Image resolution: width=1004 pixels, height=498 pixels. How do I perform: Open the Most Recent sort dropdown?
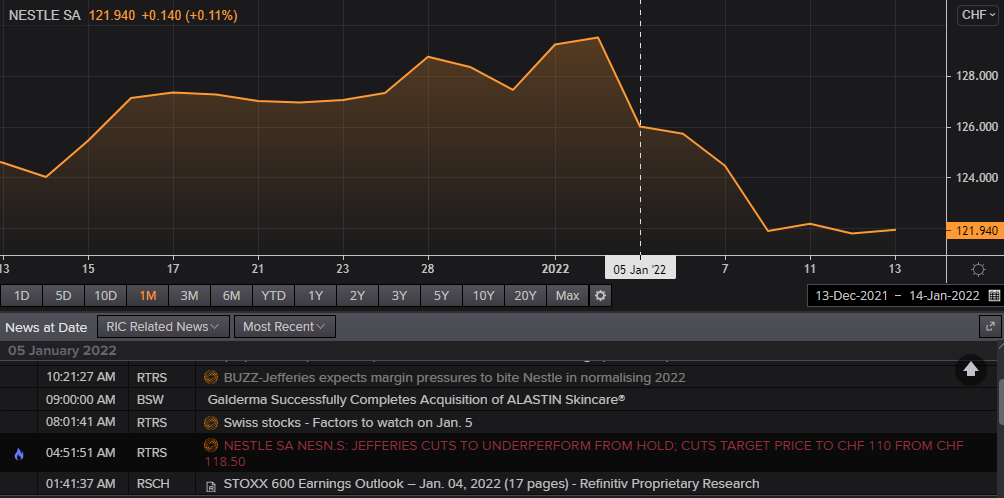(284, 326)
